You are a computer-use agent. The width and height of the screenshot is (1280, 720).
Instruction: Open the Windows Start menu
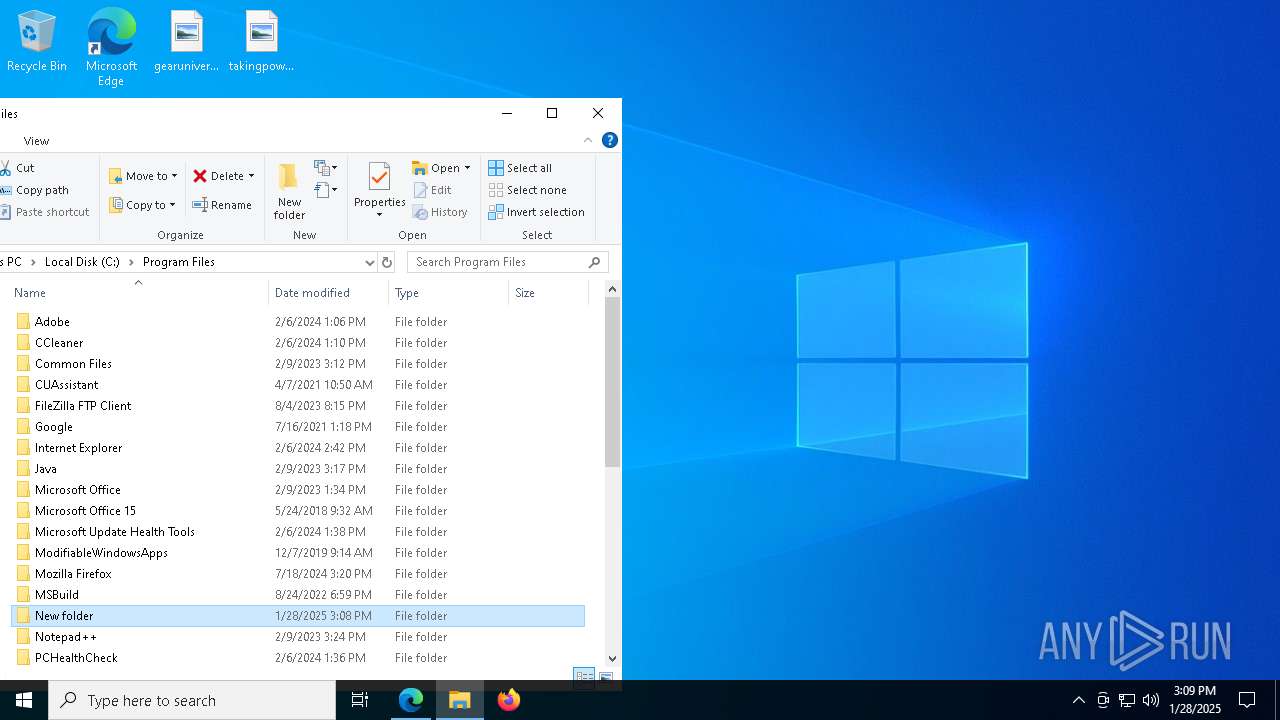coord(24,700)
